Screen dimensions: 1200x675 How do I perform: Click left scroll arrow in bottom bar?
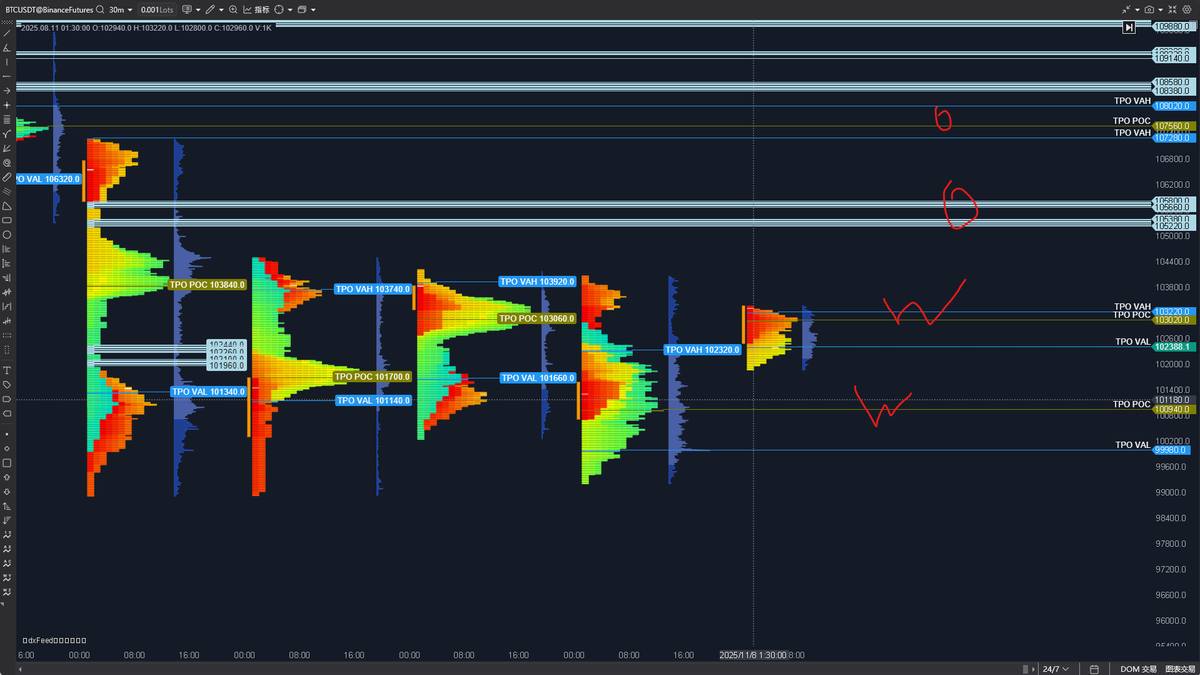(x=18, y=668)
